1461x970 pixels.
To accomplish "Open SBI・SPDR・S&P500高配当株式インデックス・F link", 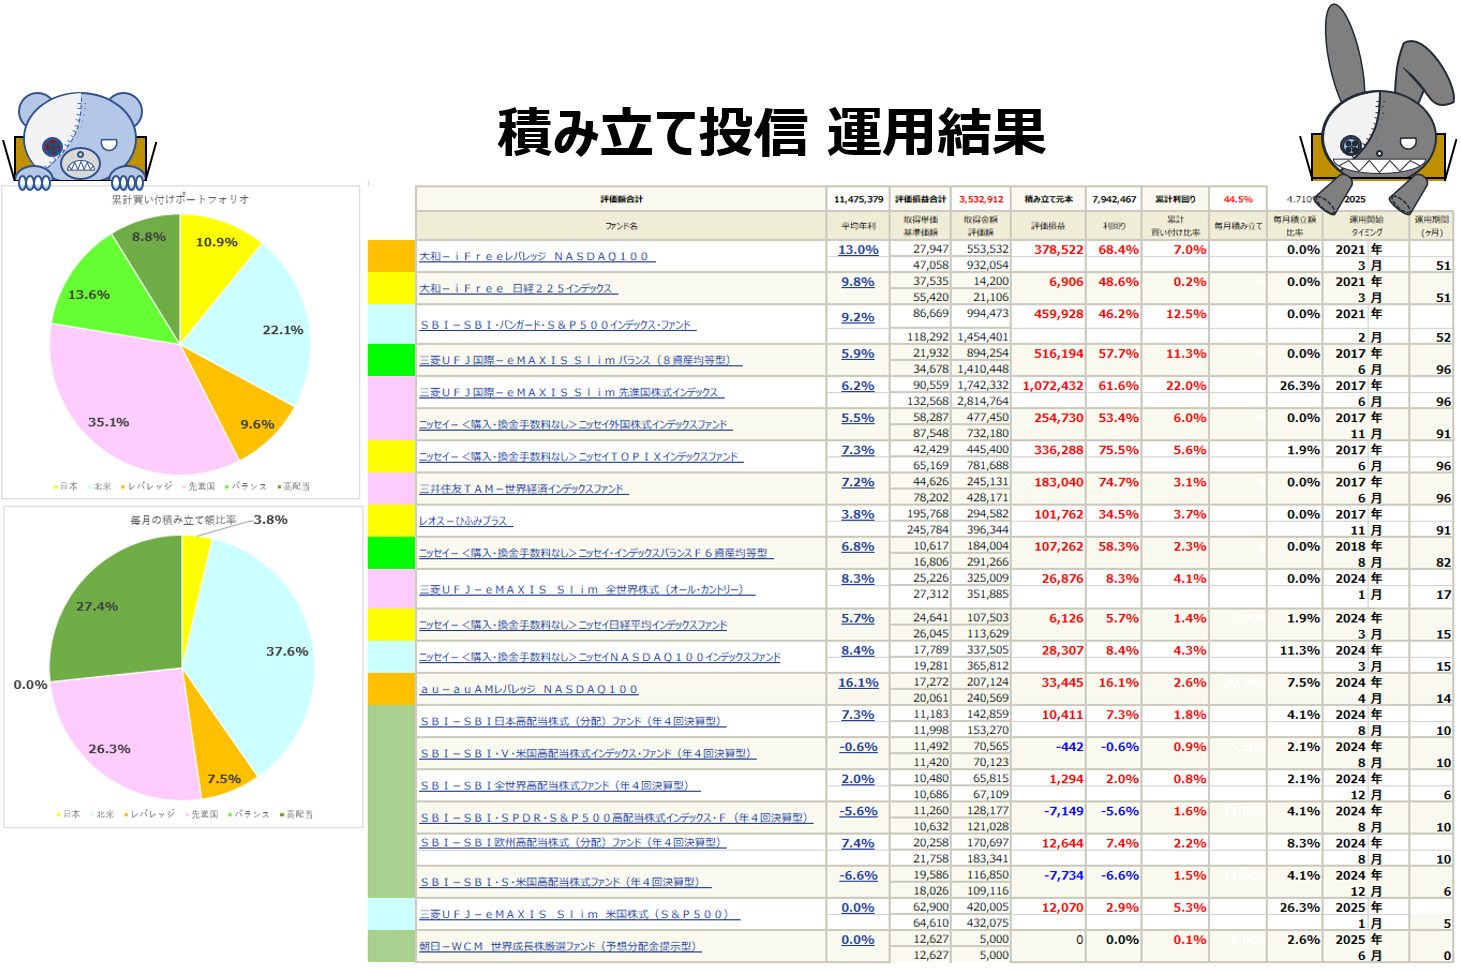I will (x=615, y=818).
